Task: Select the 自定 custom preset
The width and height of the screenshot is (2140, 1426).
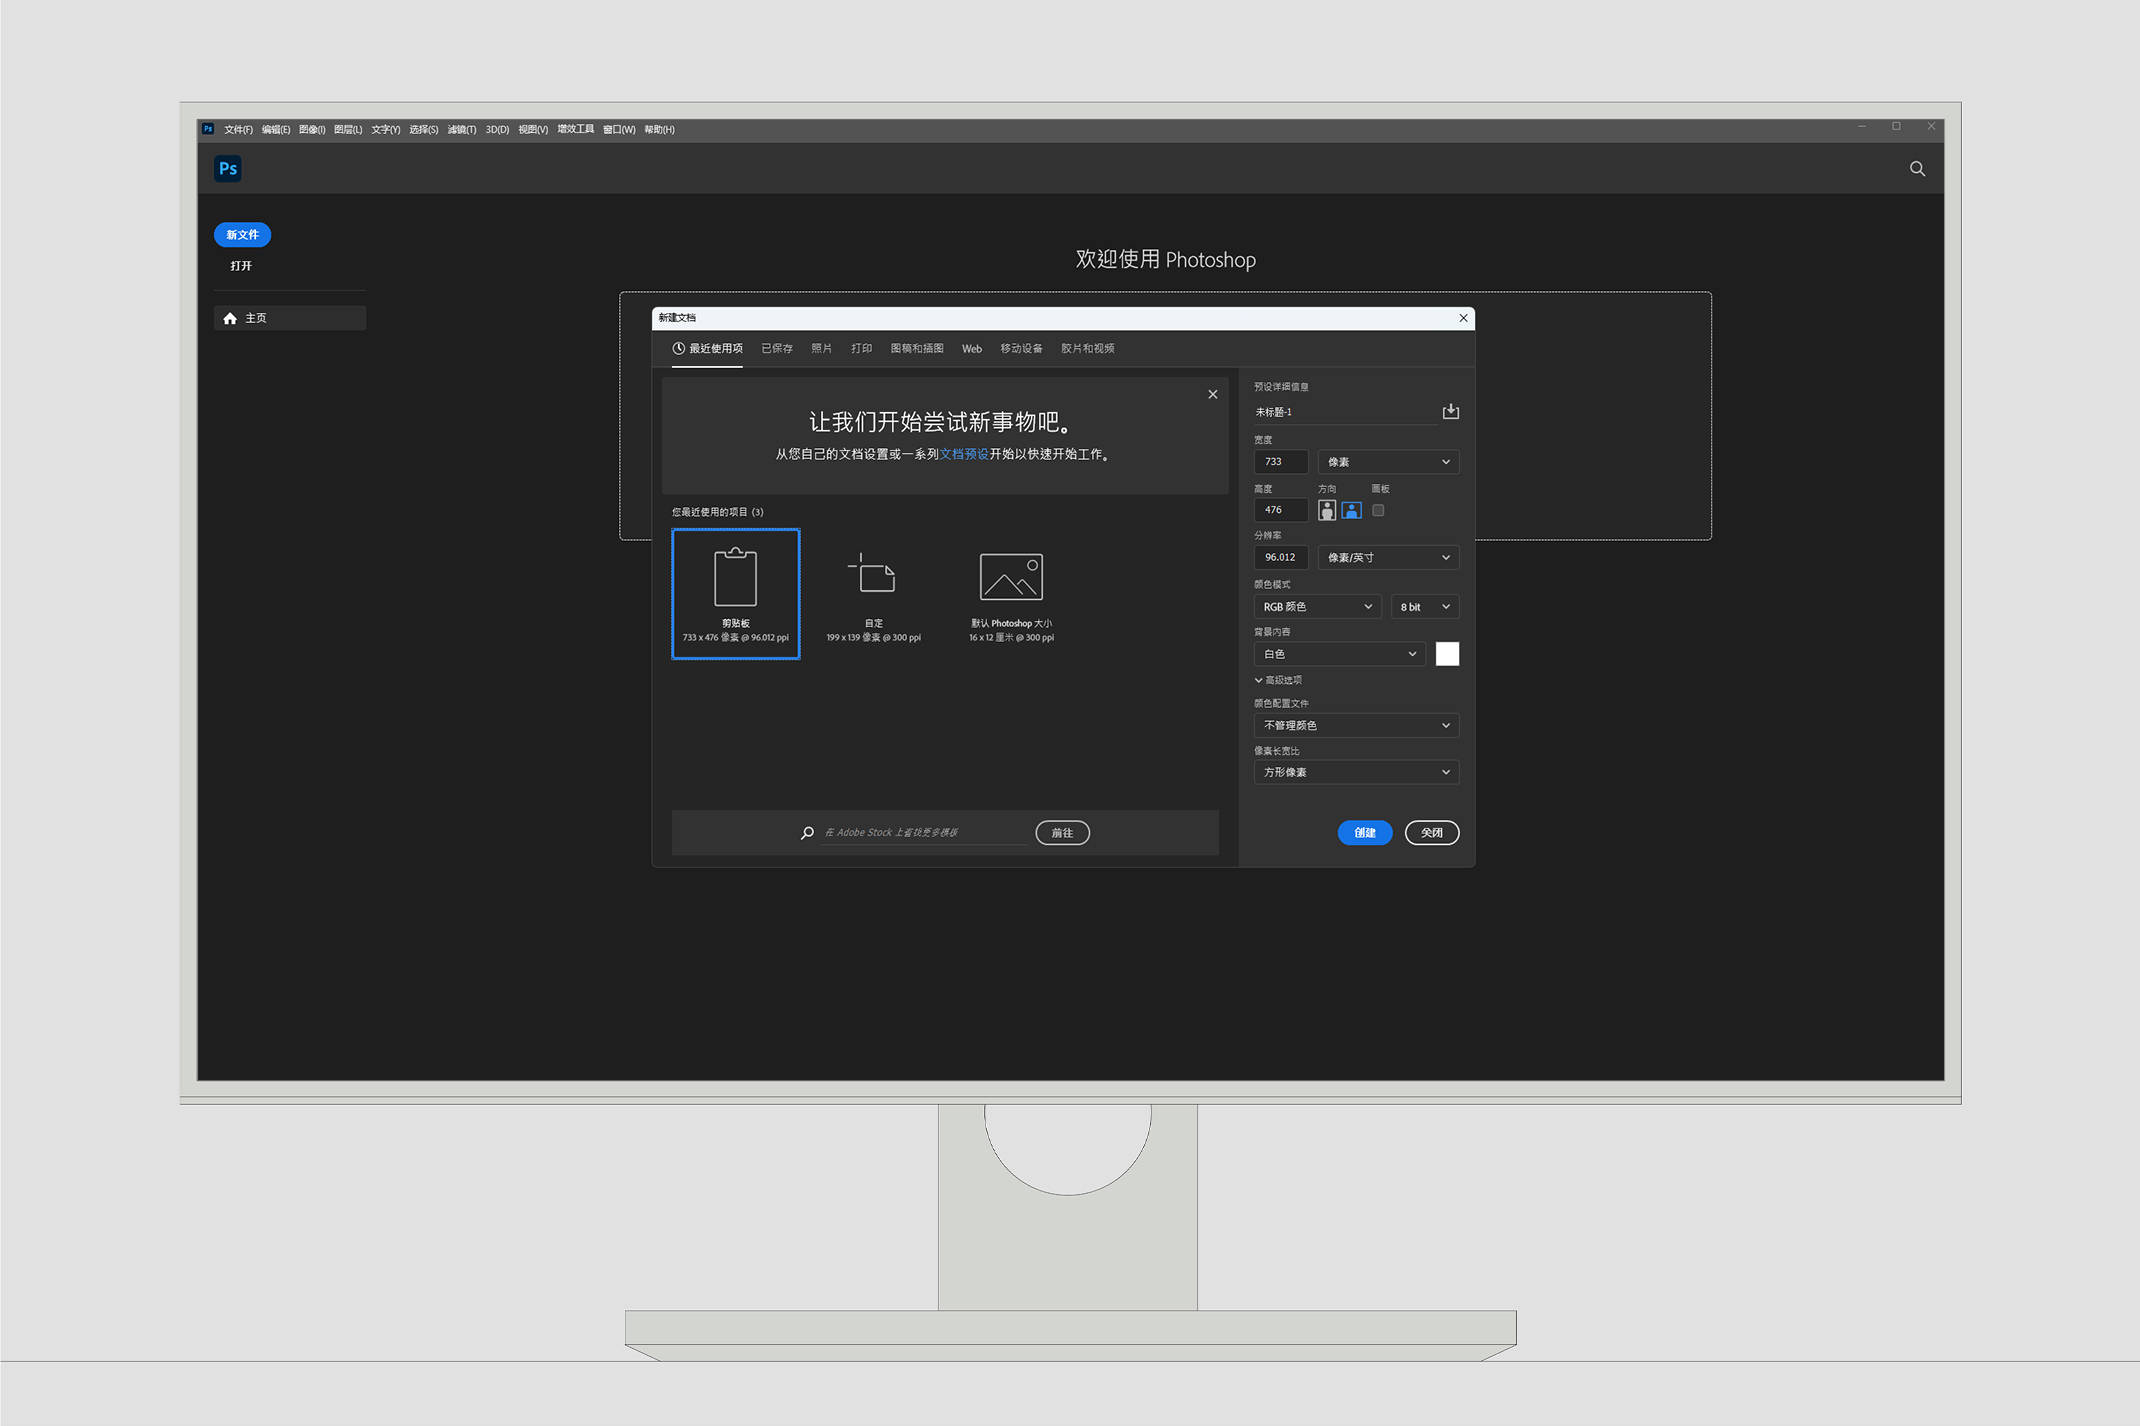Action: point(873,594)
